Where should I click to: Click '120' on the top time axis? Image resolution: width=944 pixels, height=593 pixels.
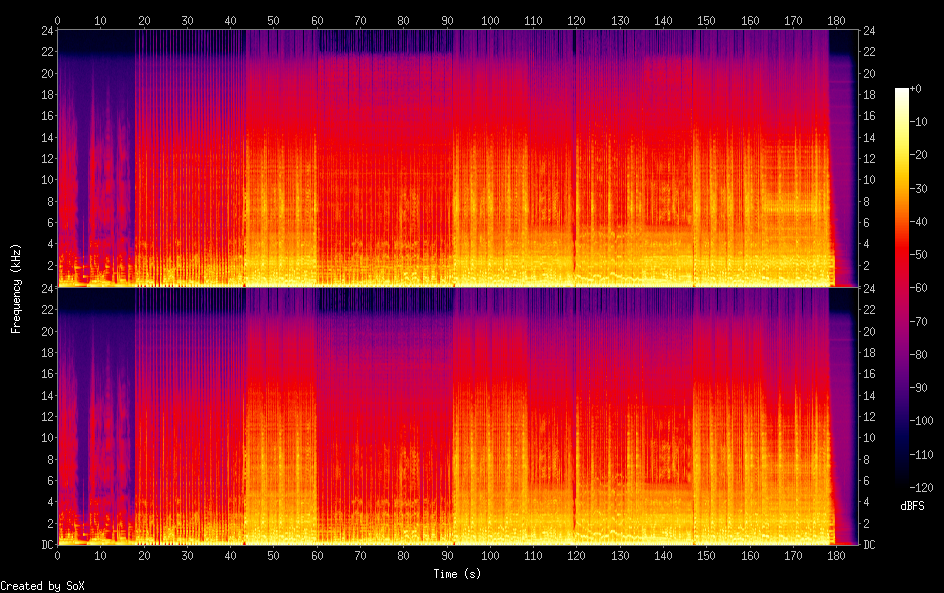click(576, 20)
